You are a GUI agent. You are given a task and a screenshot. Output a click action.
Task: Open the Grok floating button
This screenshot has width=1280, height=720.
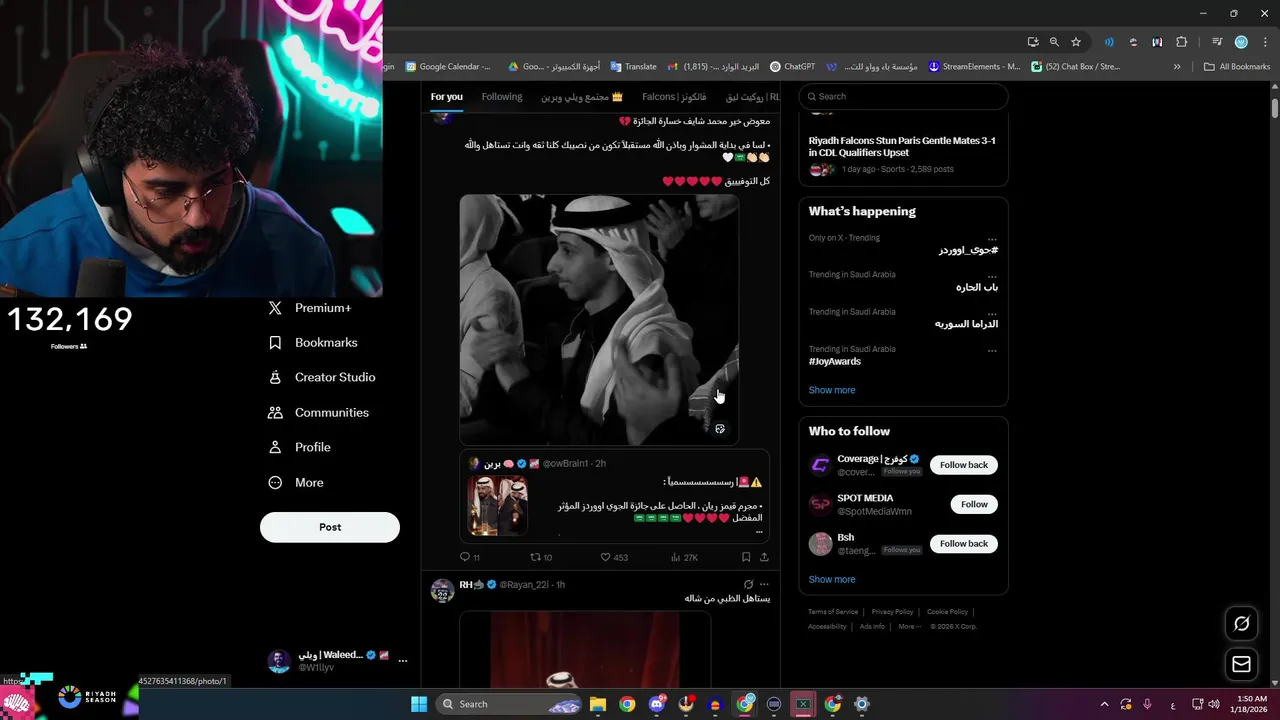1241,624
